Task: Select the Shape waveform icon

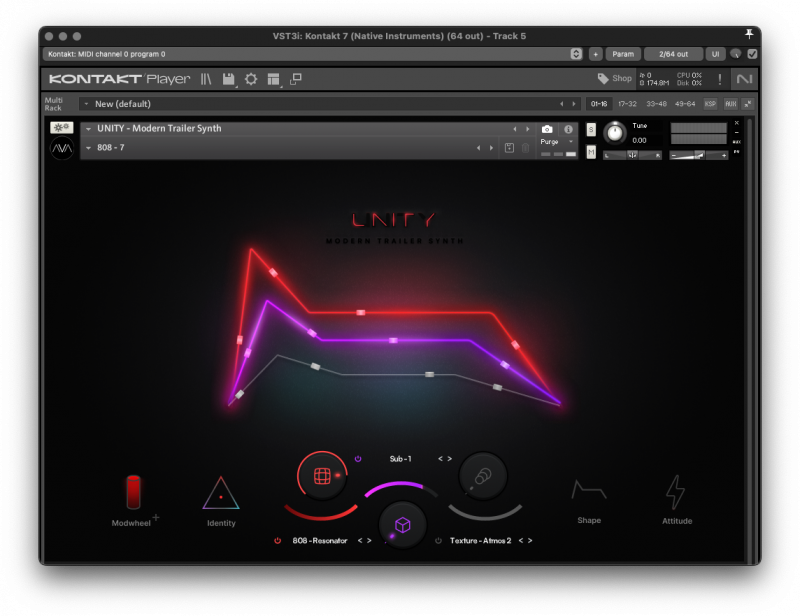Action: [589, 488]
